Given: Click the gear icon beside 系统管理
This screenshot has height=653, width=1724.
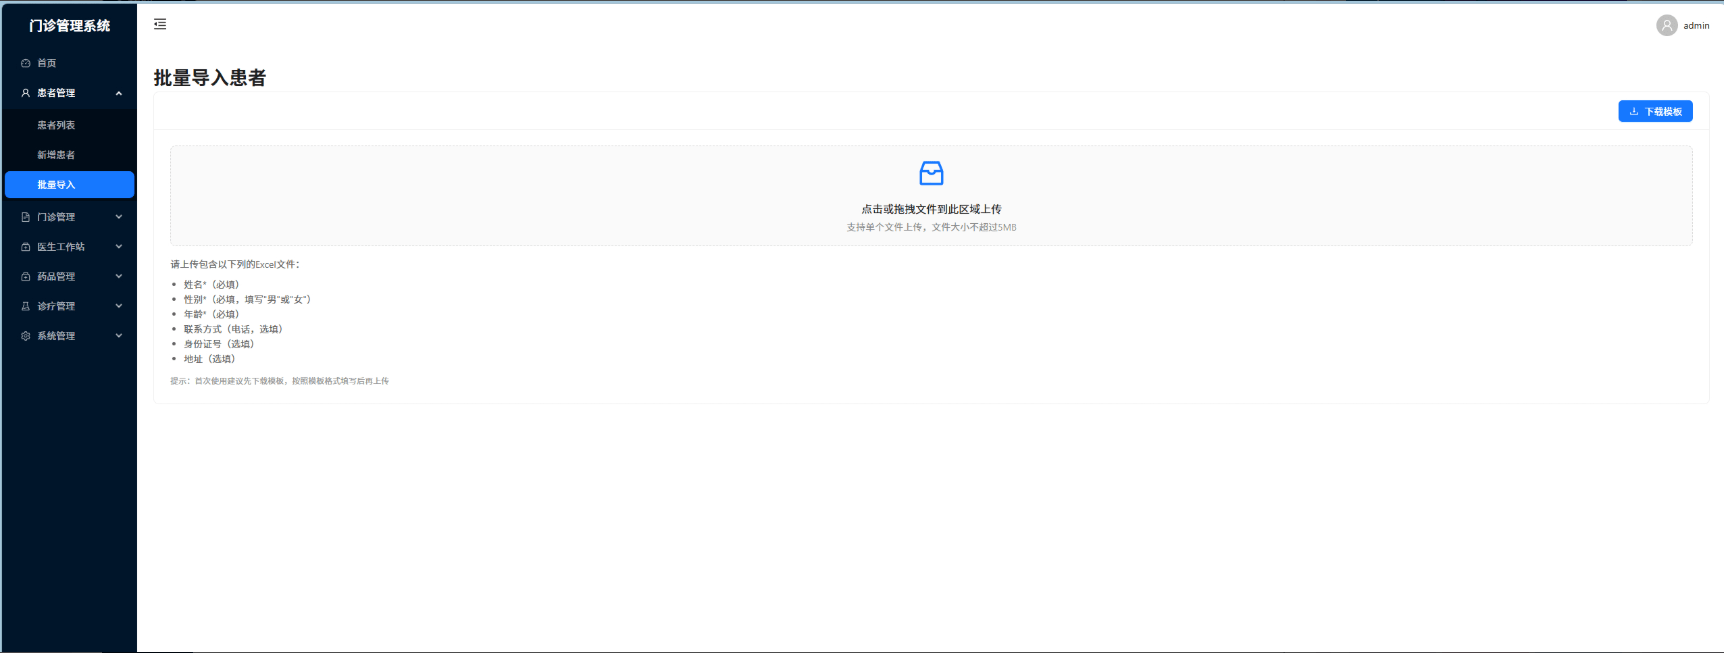Looking at the screenshot, I should (26, 336).
